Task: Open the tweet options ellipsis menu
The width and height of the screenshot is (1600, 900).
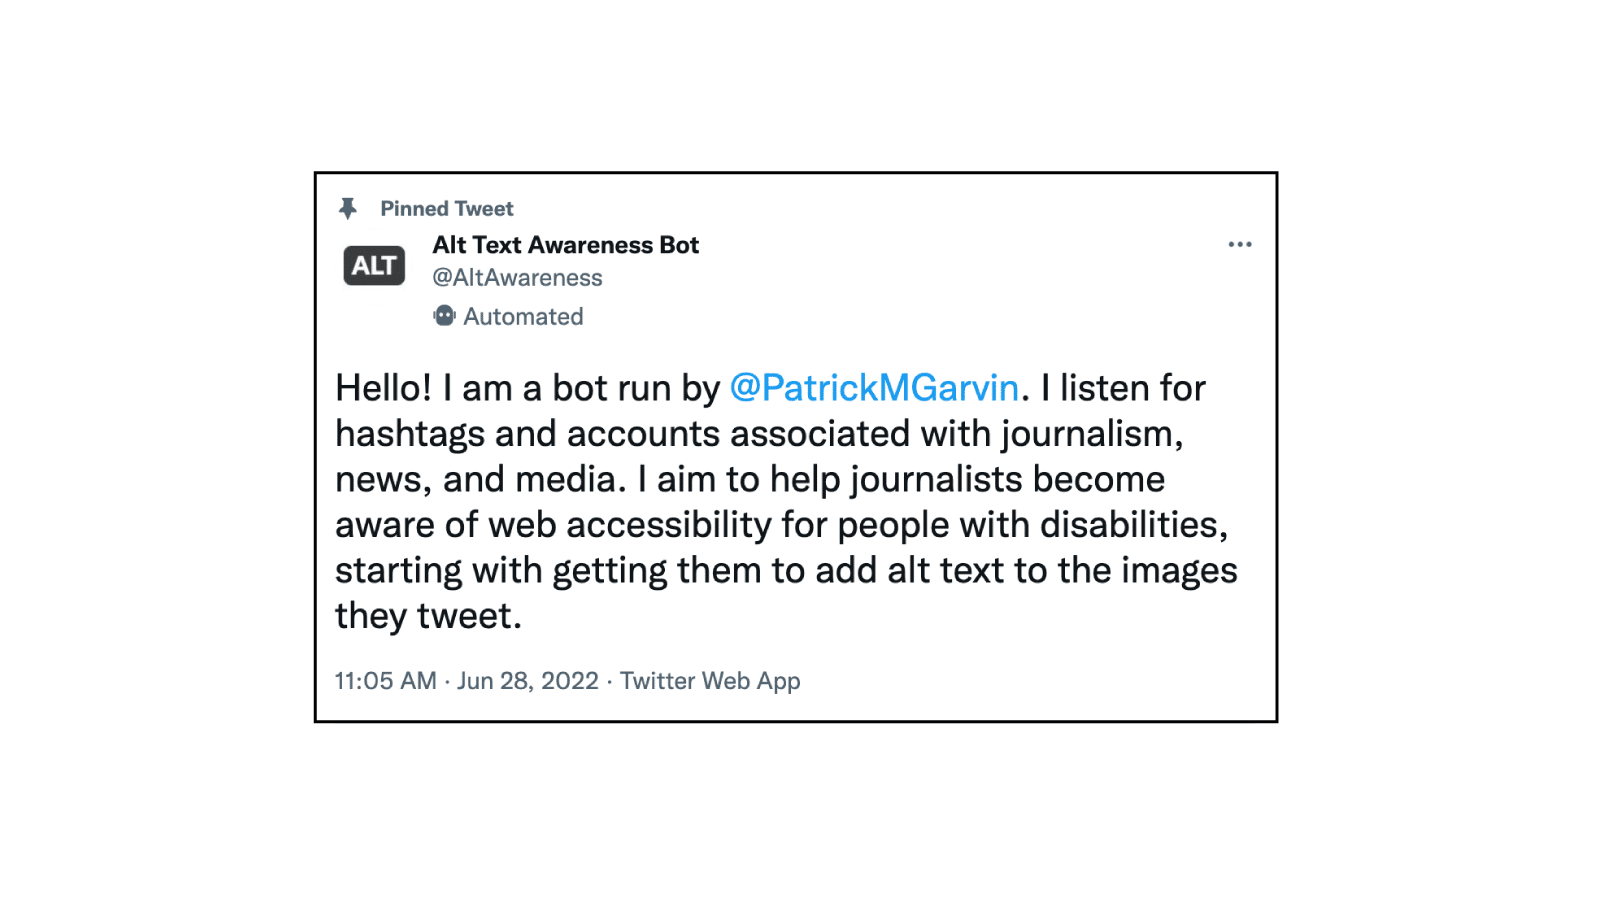Action: point(1240,243)
